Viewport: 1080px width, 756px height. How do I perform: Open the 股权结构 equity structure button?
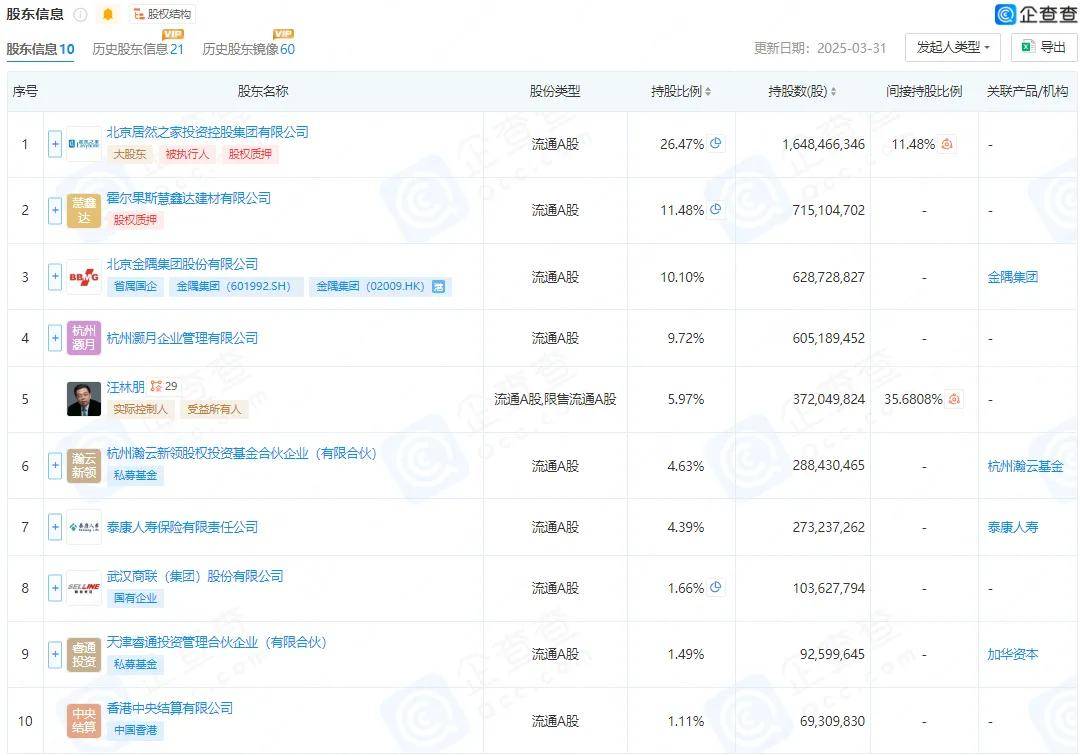[x=163, y=14]
